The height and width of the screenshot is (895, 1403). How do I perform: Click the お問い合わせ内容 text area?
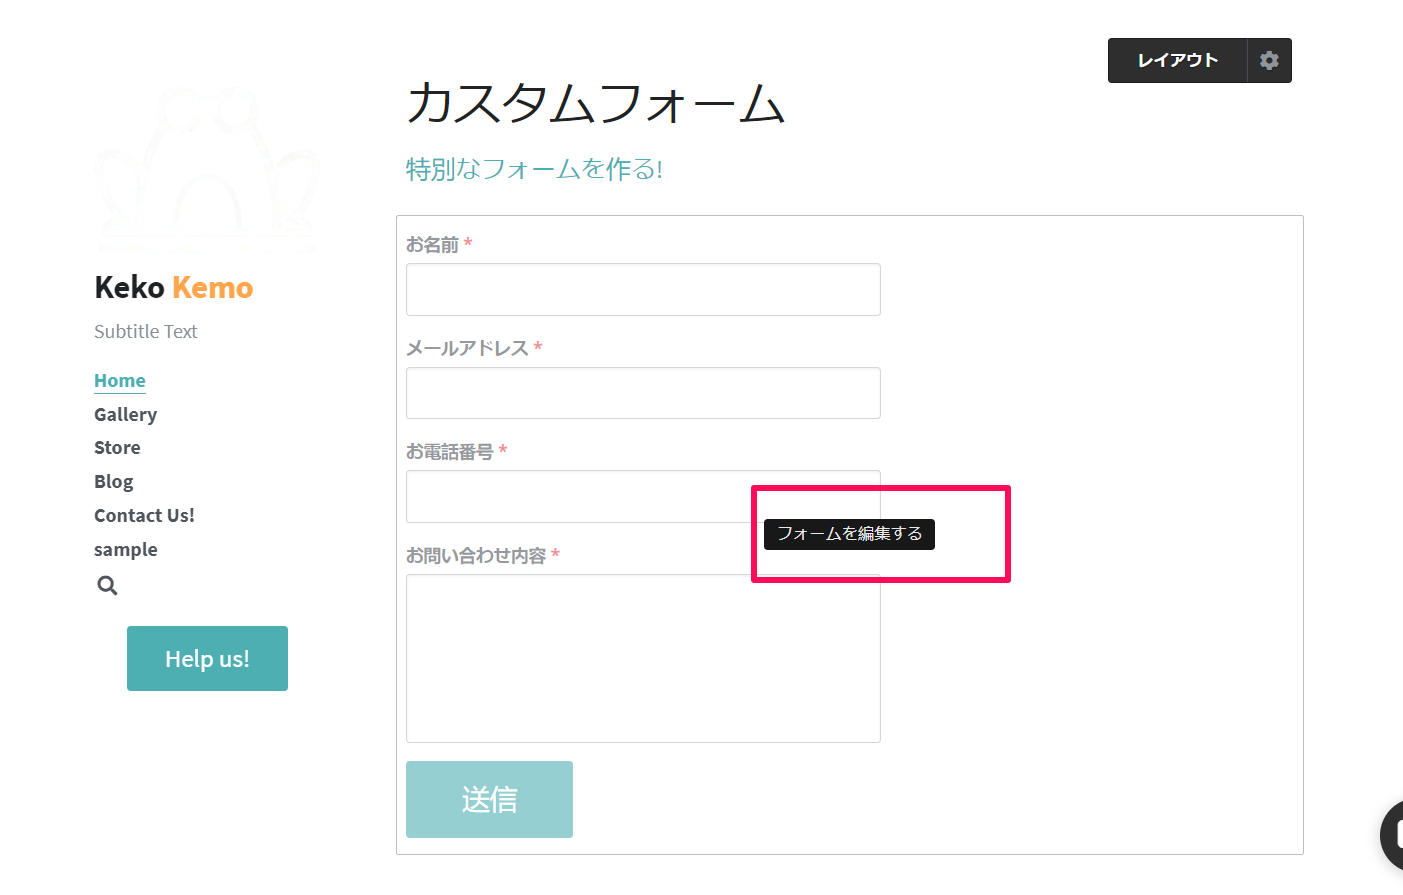point(643,658)
